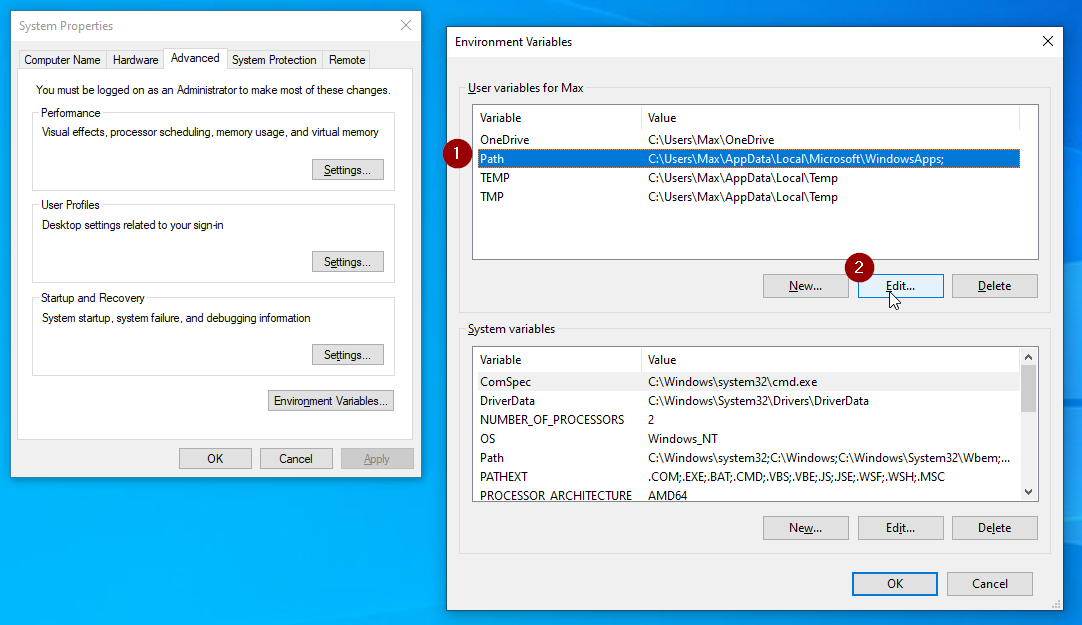The width and height of the screenshot is (1082, 625).
Task: Open Startup and Recovery Settings
Action: [x=347, y=355]
